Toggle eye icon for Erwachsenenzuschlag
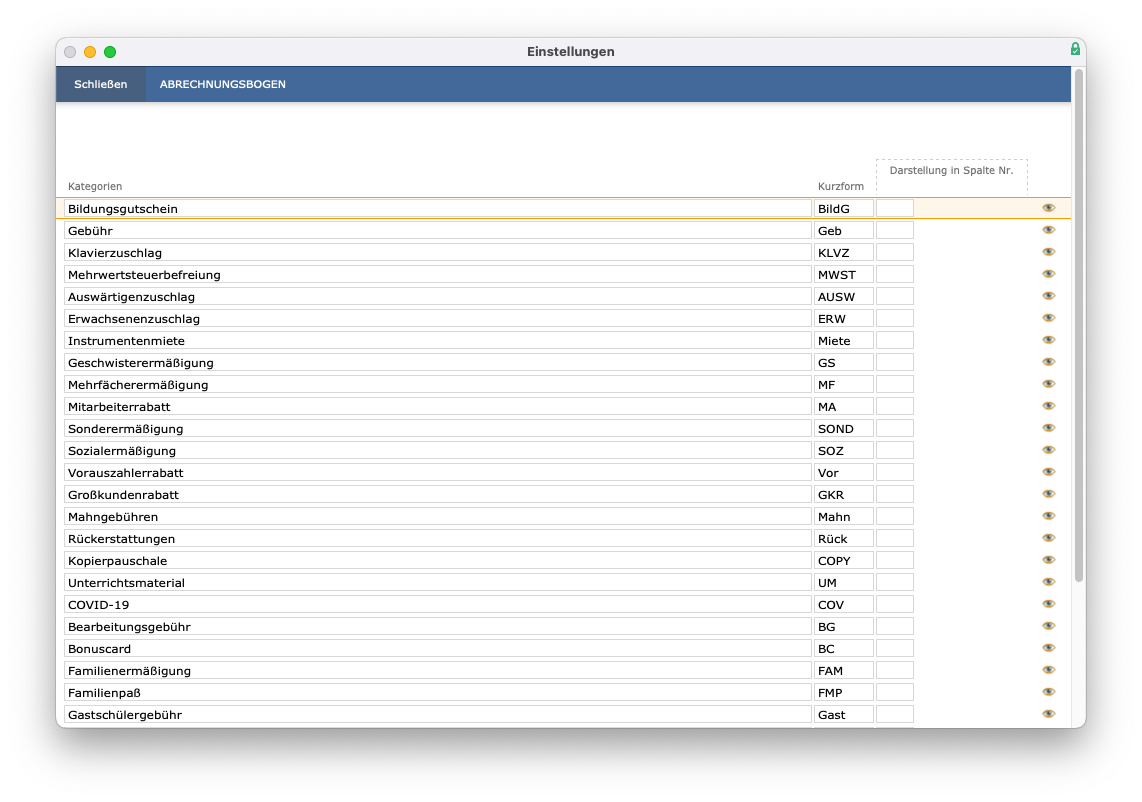The width and height of the screenshot is (1142, 802). click(x=1049, y=318)
